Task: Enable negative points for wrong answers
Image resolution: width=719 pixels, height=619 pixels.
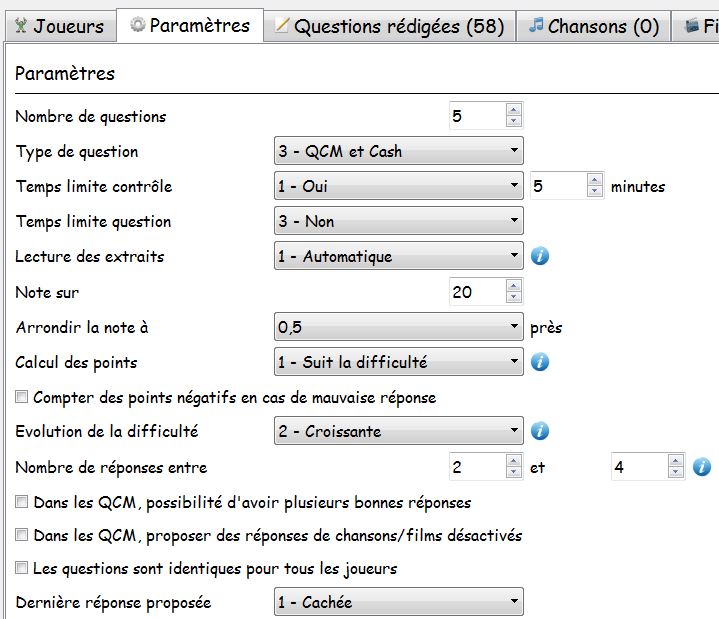Action: click(x=22, y=397)
